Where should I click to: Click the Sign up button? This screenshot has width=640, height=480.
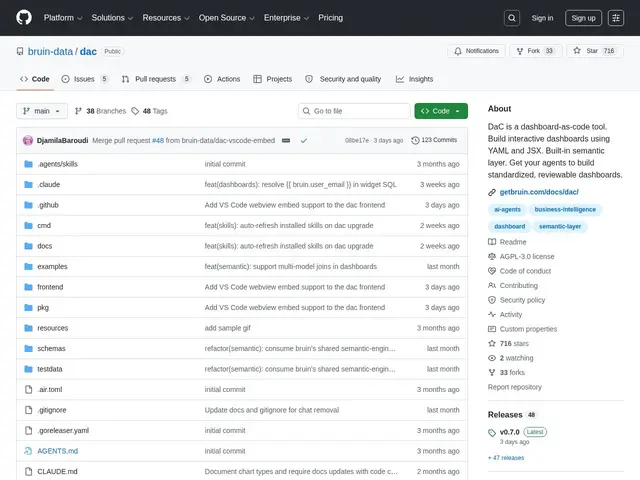point(583,18)
